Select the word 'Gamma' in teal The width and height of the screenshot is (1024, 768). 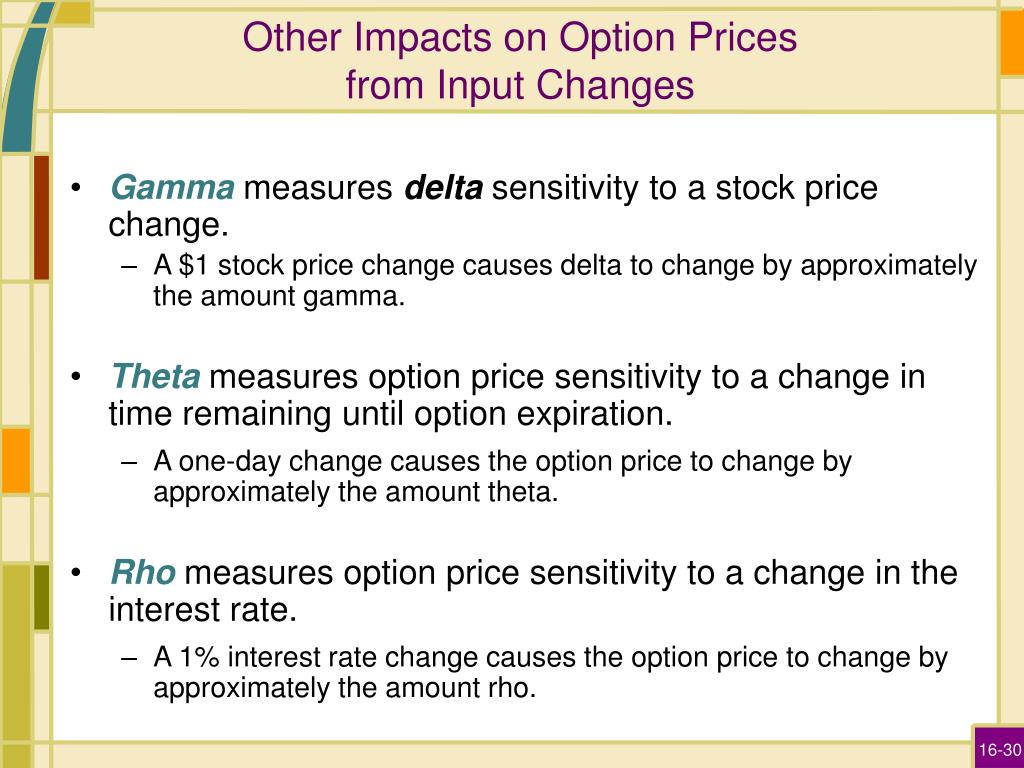pyautogui.click(x=172, y=188)
